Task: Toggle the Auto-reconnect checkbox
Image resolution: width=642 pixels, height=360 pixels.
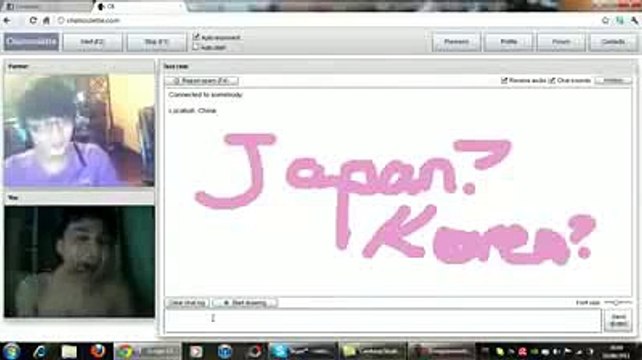Action: point(196,37)
